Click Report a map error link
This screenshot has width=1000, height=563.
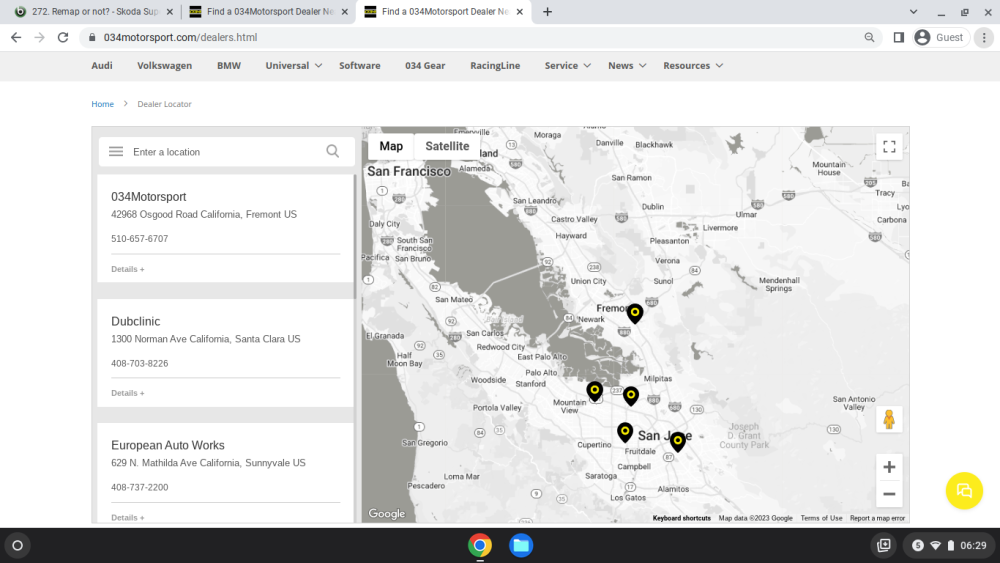coord(877,518)
